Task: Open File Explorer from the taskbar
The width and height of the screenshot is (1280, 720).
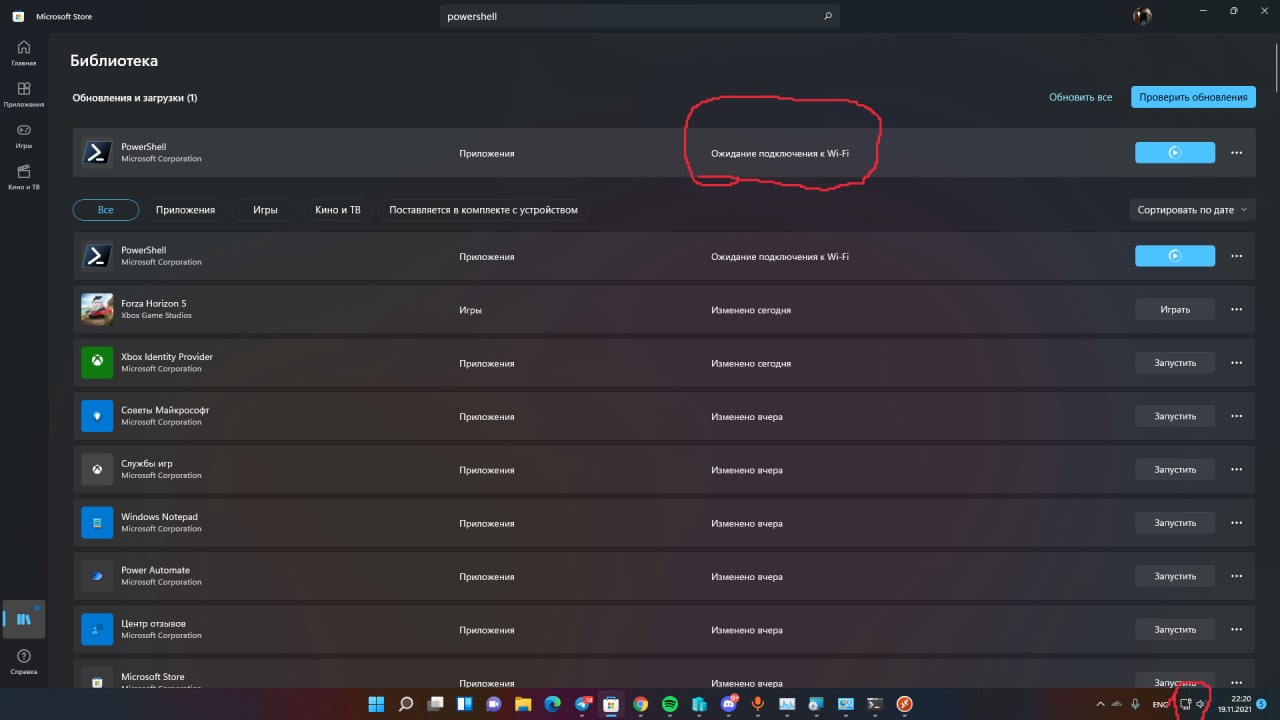Action: coord(522,704)
